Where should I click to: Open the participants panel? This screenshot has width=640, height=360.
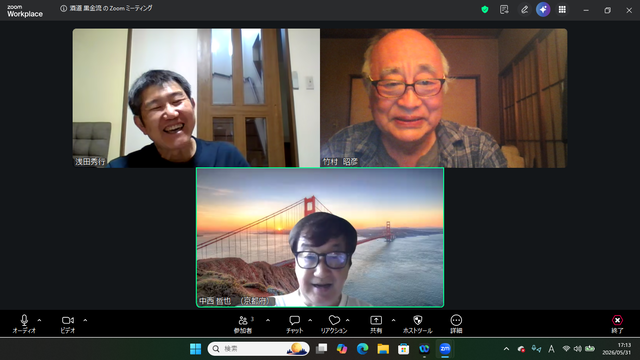pyautogui.click(x=243, y=324)
